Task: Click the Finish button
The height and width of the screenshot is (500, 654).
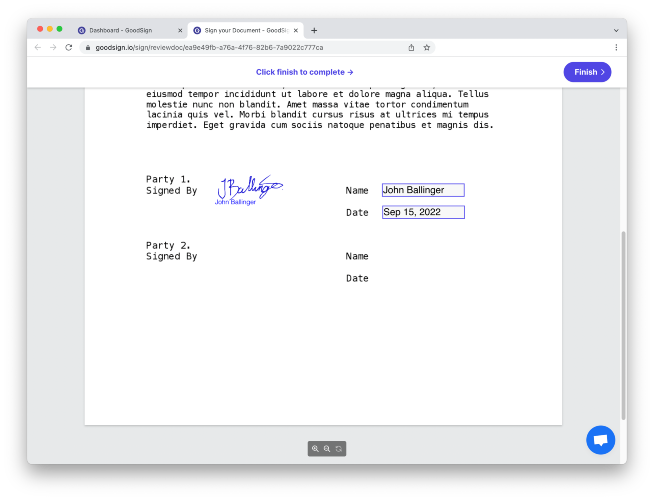Action: (587, 72)
